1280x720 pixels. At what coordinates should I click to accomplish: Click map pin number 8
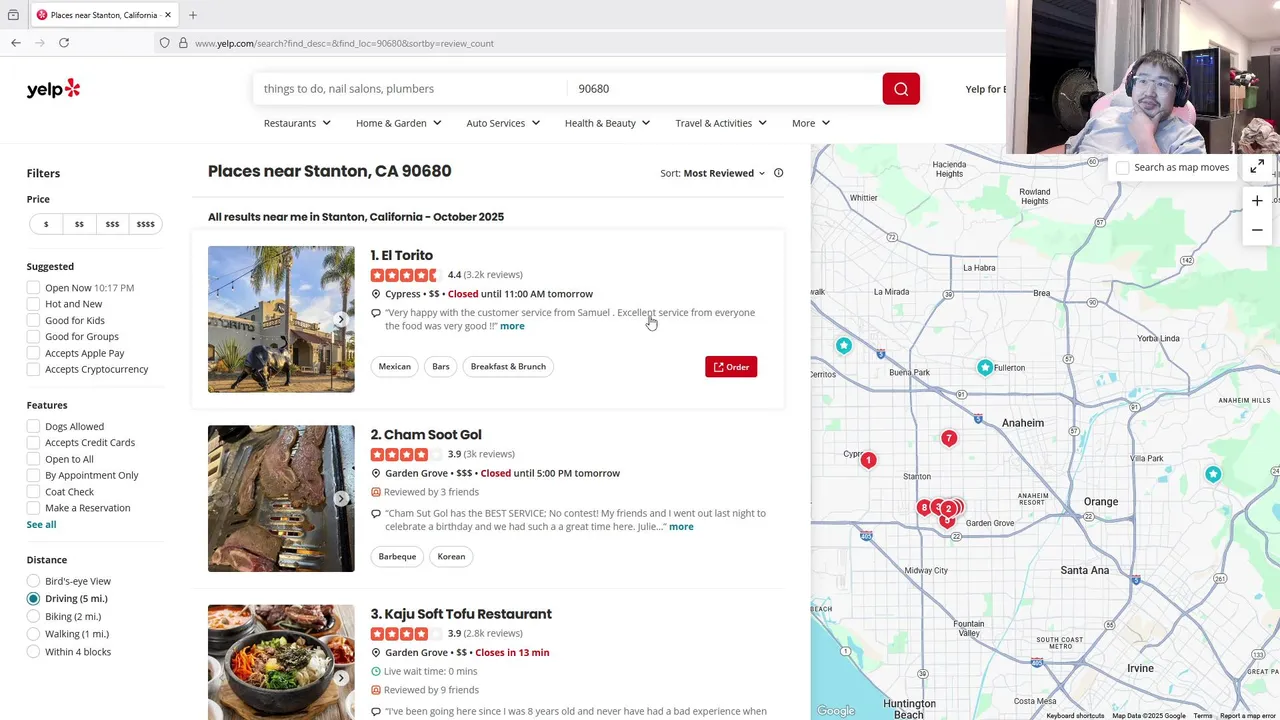coord(924,508)
